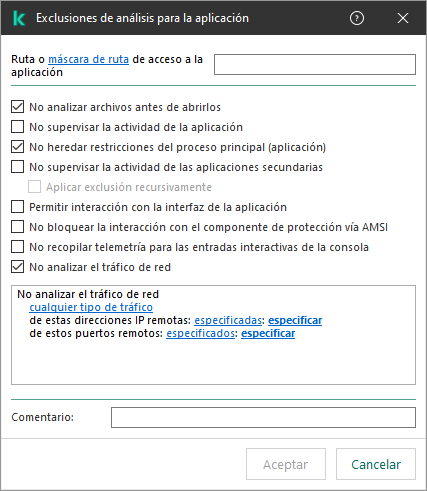Click especificados link for remote ports

coord(201,333)
